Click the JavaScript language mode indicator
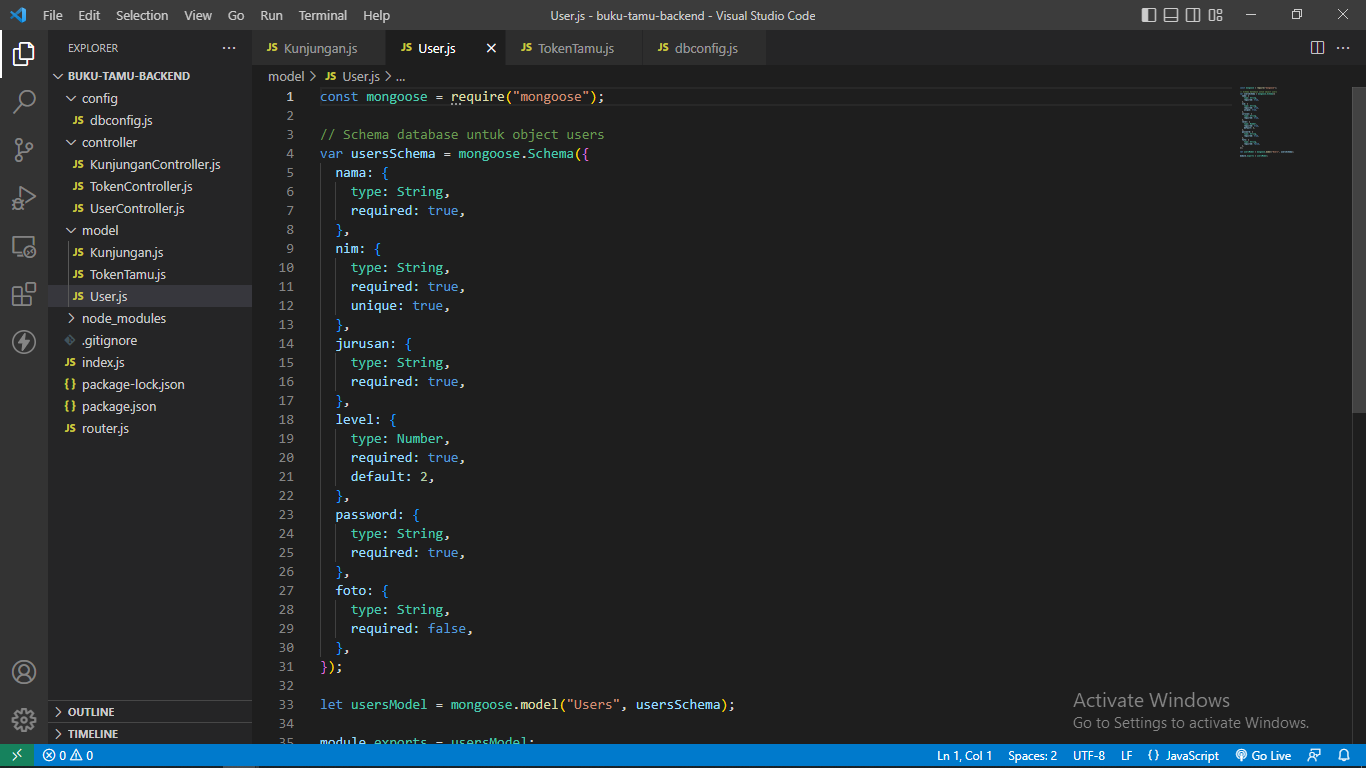This screenshot has height=768, width=1366. (x=1184, y=756)
